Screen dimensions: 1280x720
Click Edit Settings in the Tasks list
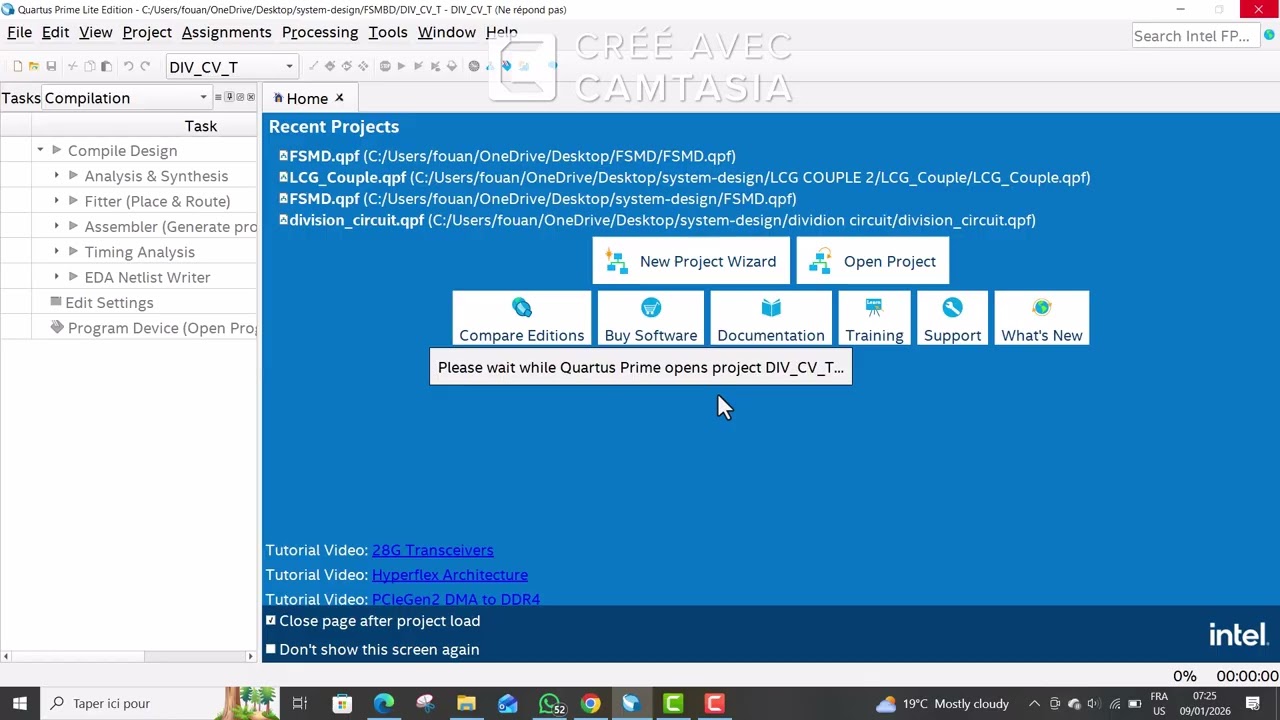click(109, 303)
